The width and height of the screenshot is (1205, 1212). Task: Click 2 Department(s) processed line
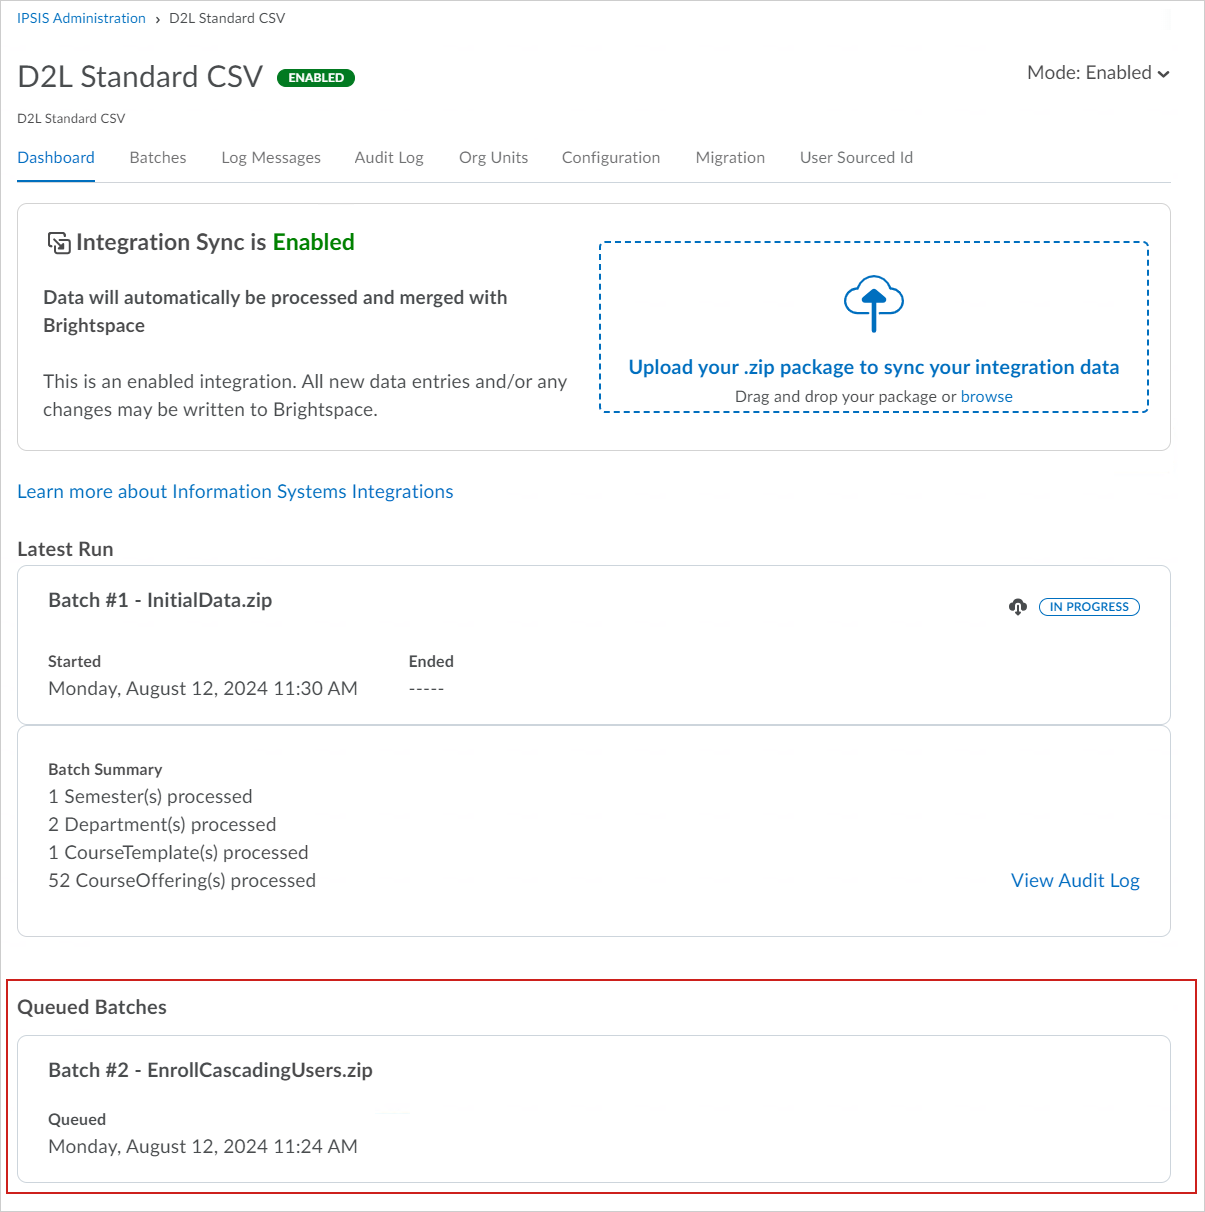tap(162, 824)
